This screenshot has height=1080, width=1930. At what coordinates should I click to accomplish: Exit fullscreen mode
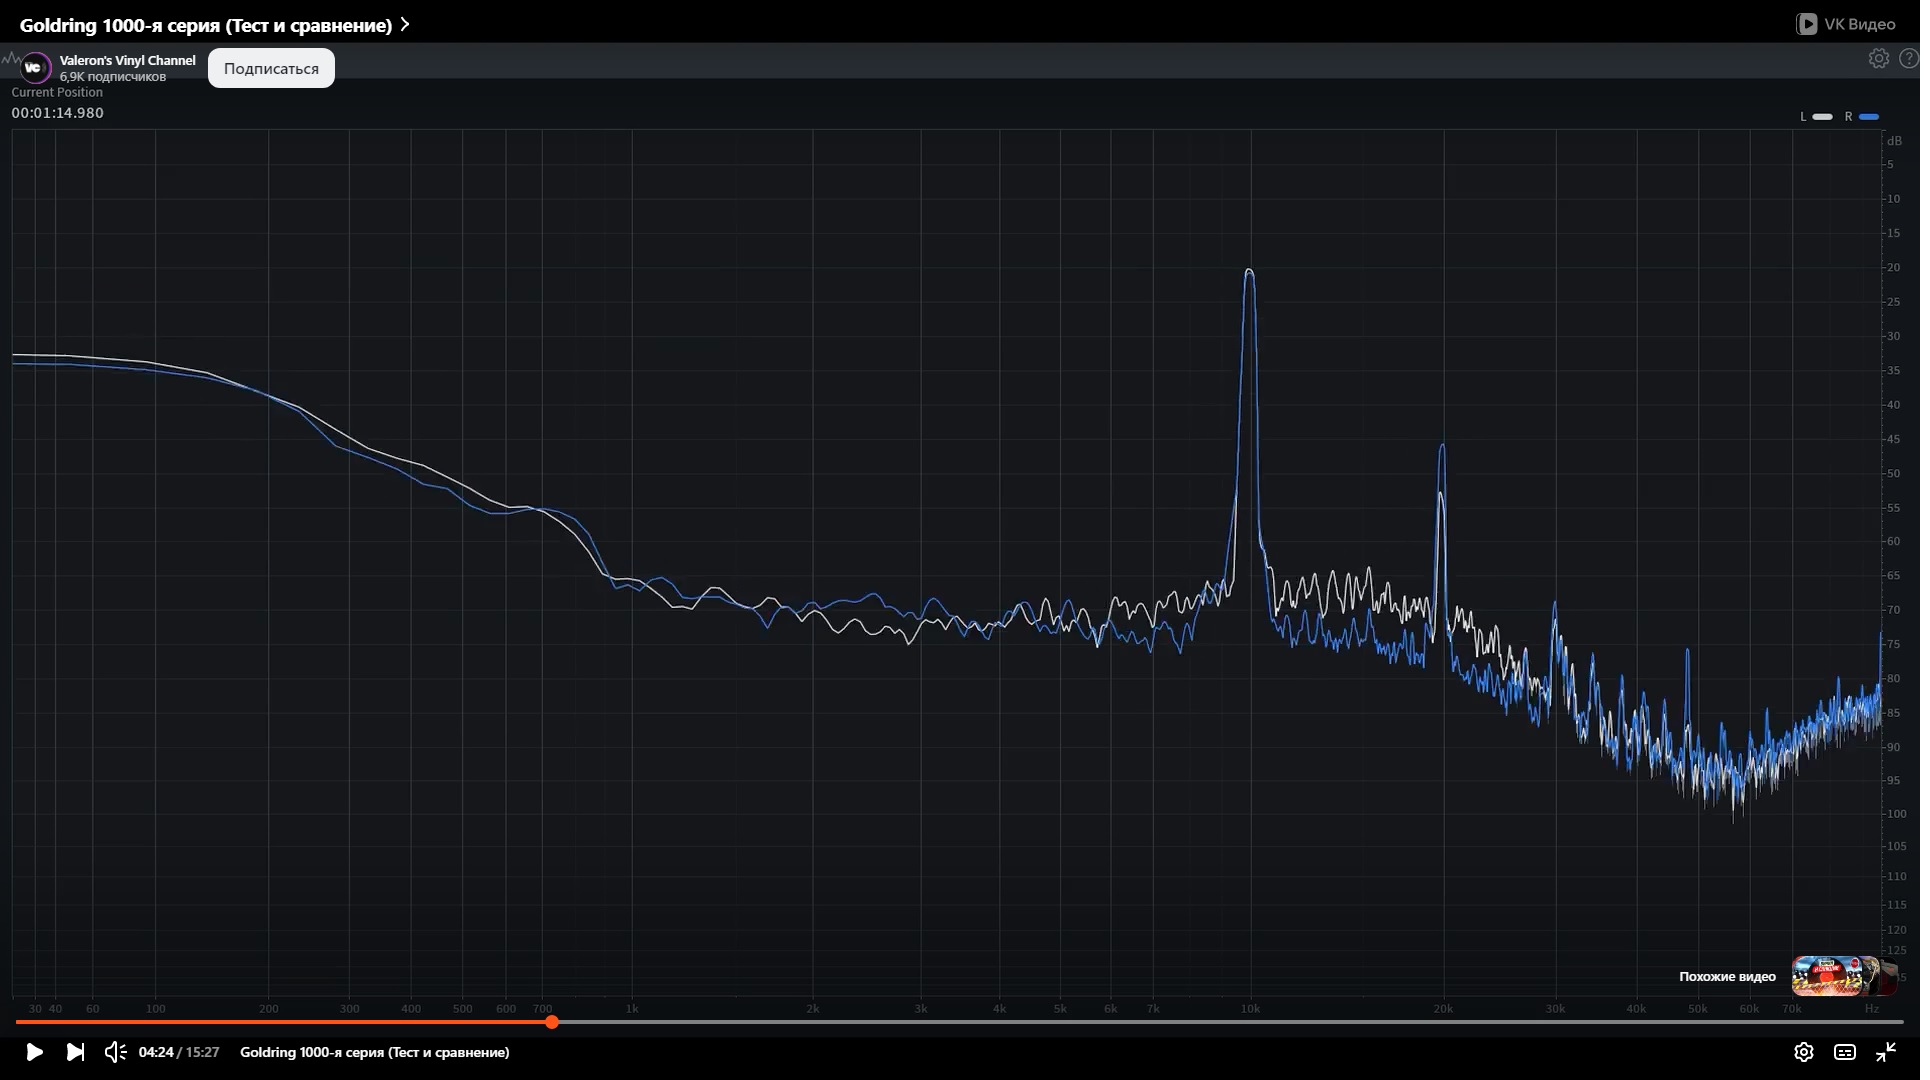coord(1885,1052)
